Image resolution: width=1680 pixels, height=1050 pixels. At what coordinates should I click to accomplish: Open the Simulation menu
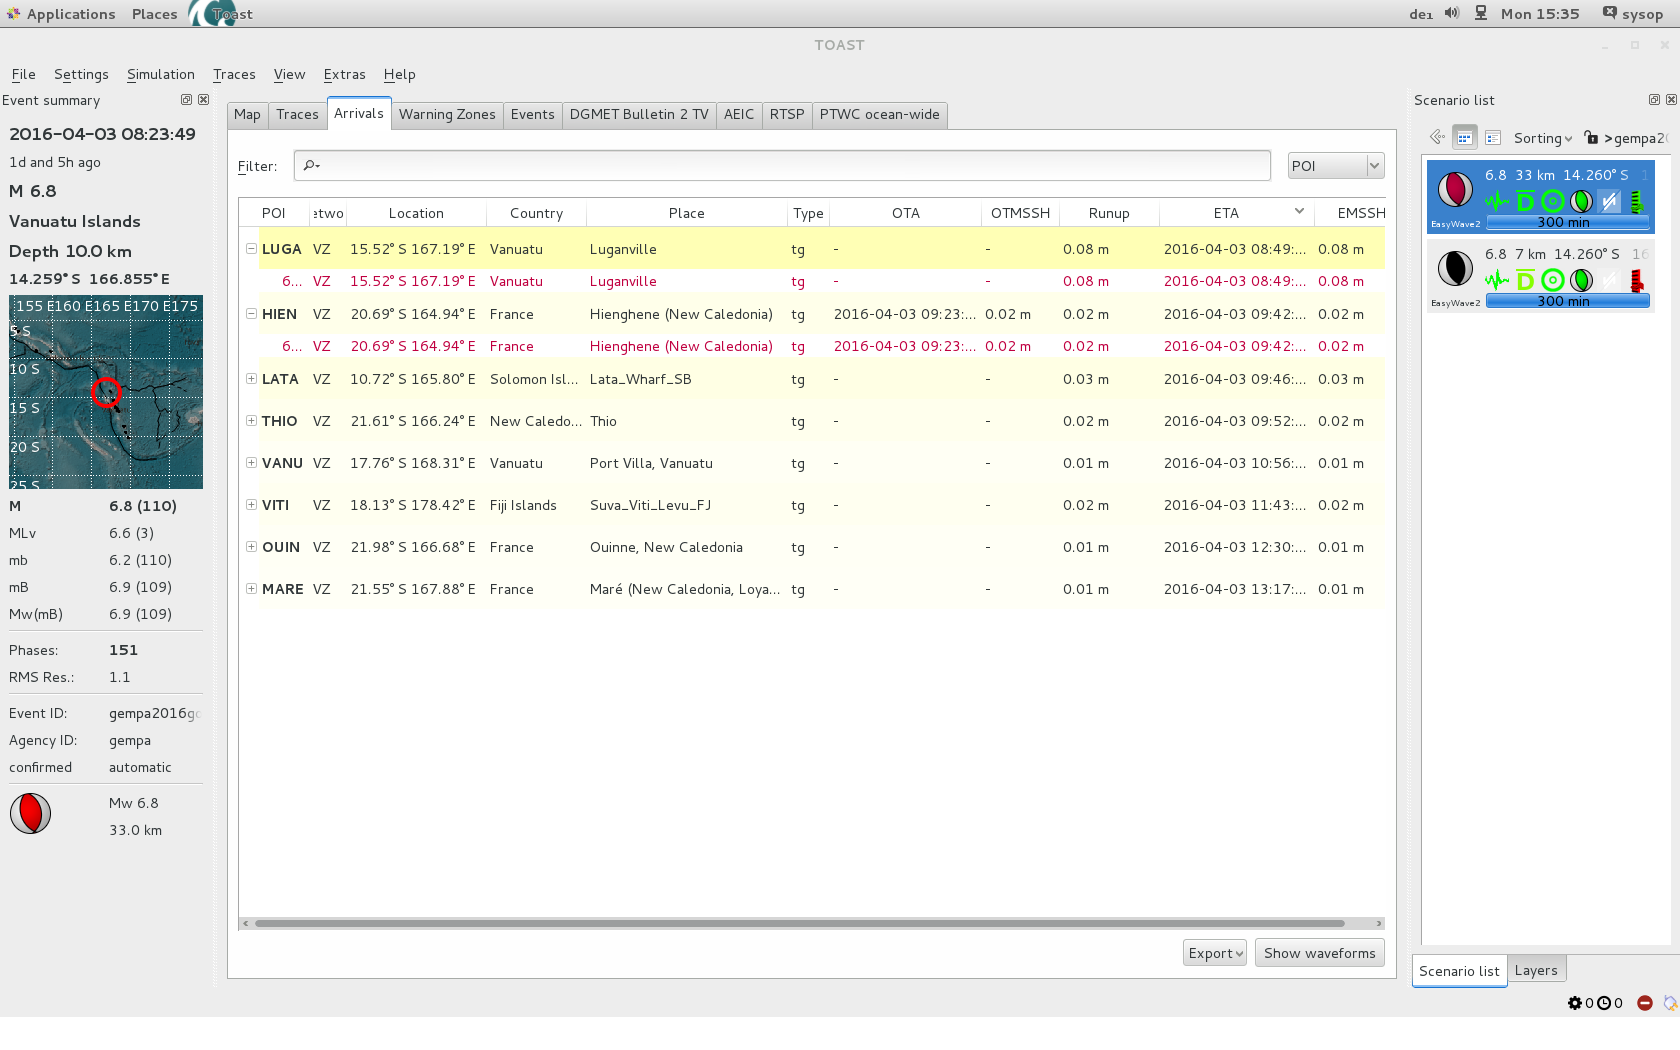(x=161, y=74)
